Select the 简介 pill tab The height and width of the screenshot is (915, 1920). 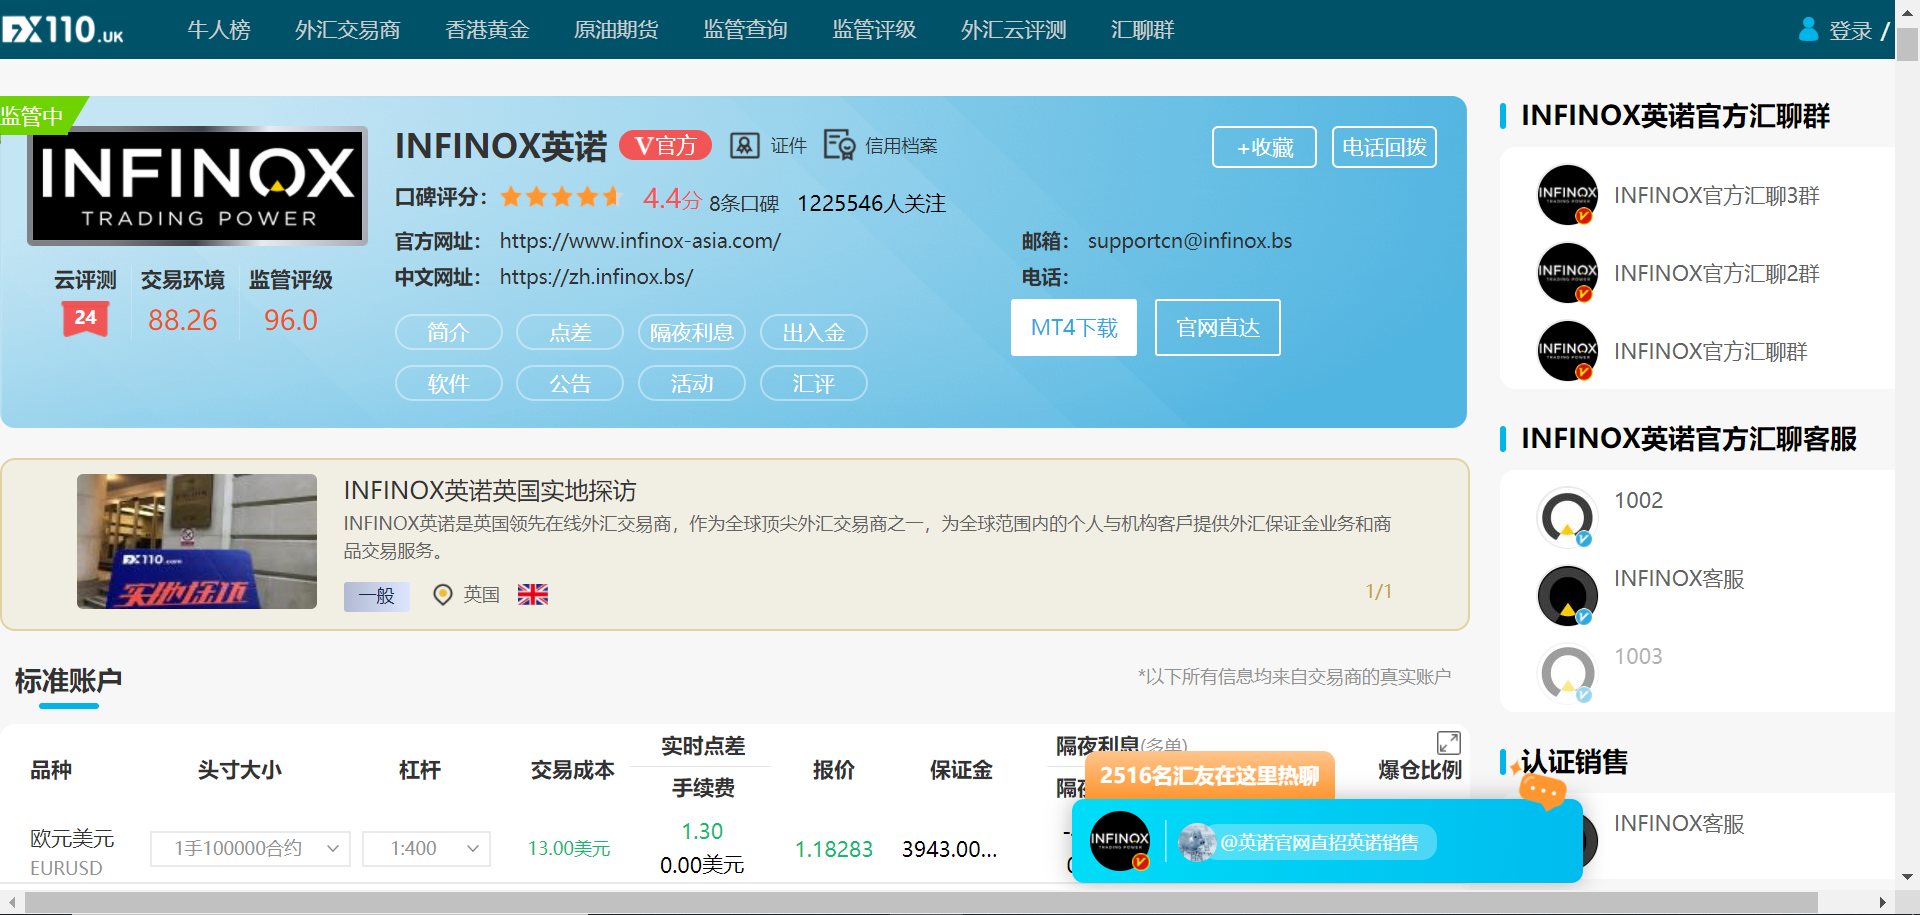pyautogui.click(x=449, y=332)
